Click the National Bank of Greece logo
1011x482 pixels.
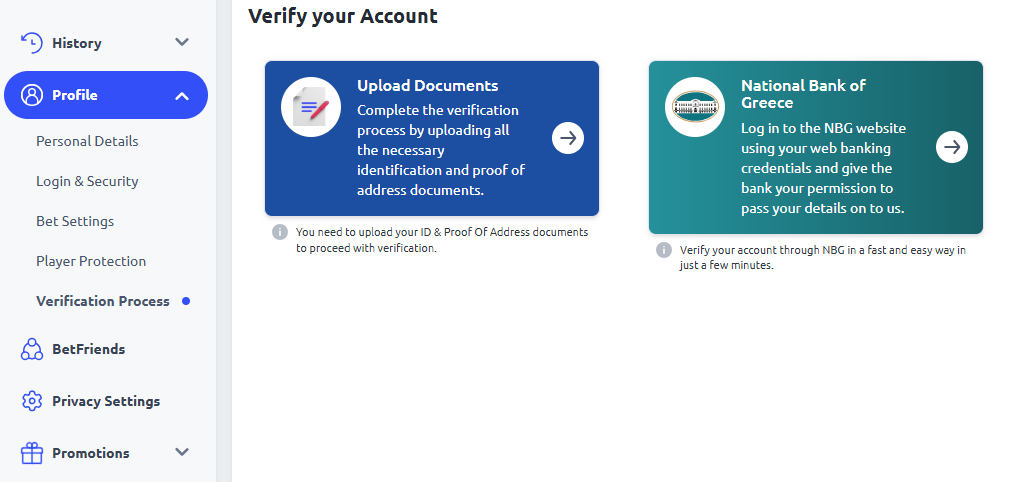tap(695, 106)
